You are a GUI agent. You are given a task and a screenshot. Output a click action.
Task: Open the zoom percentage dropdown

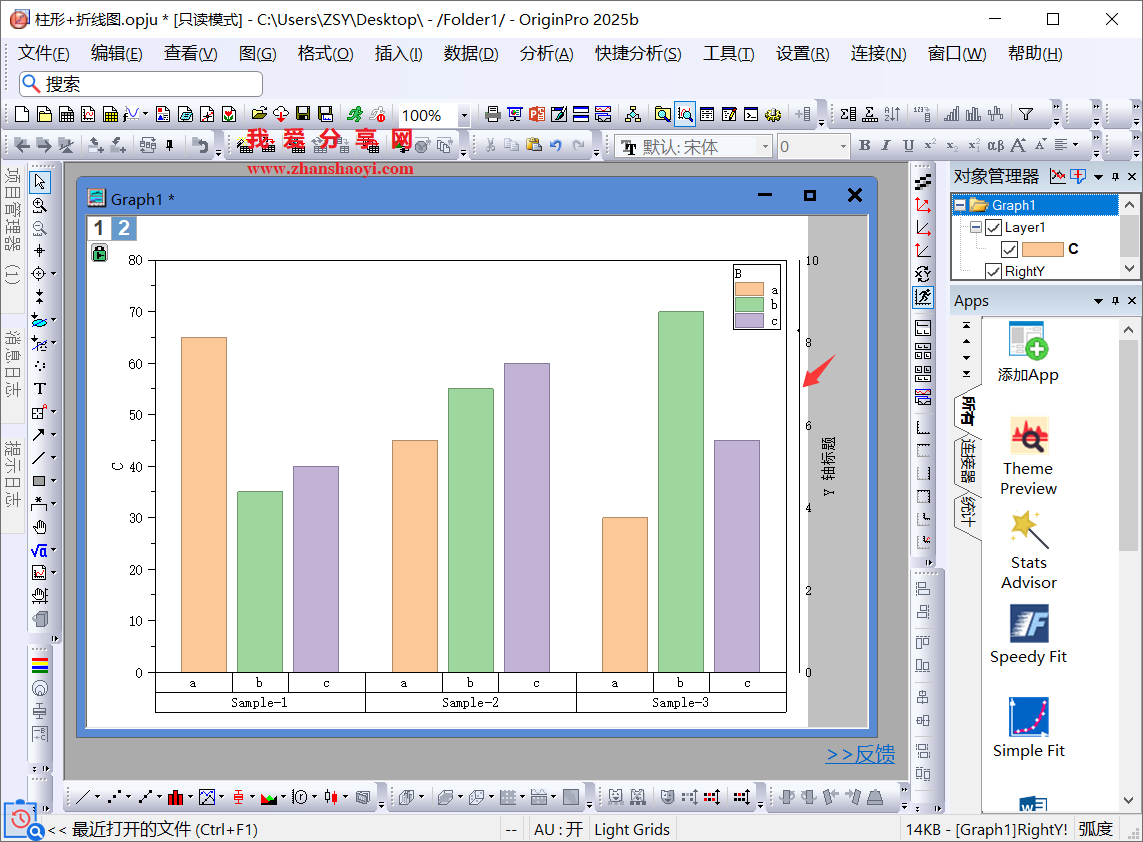tap(464, 116)
